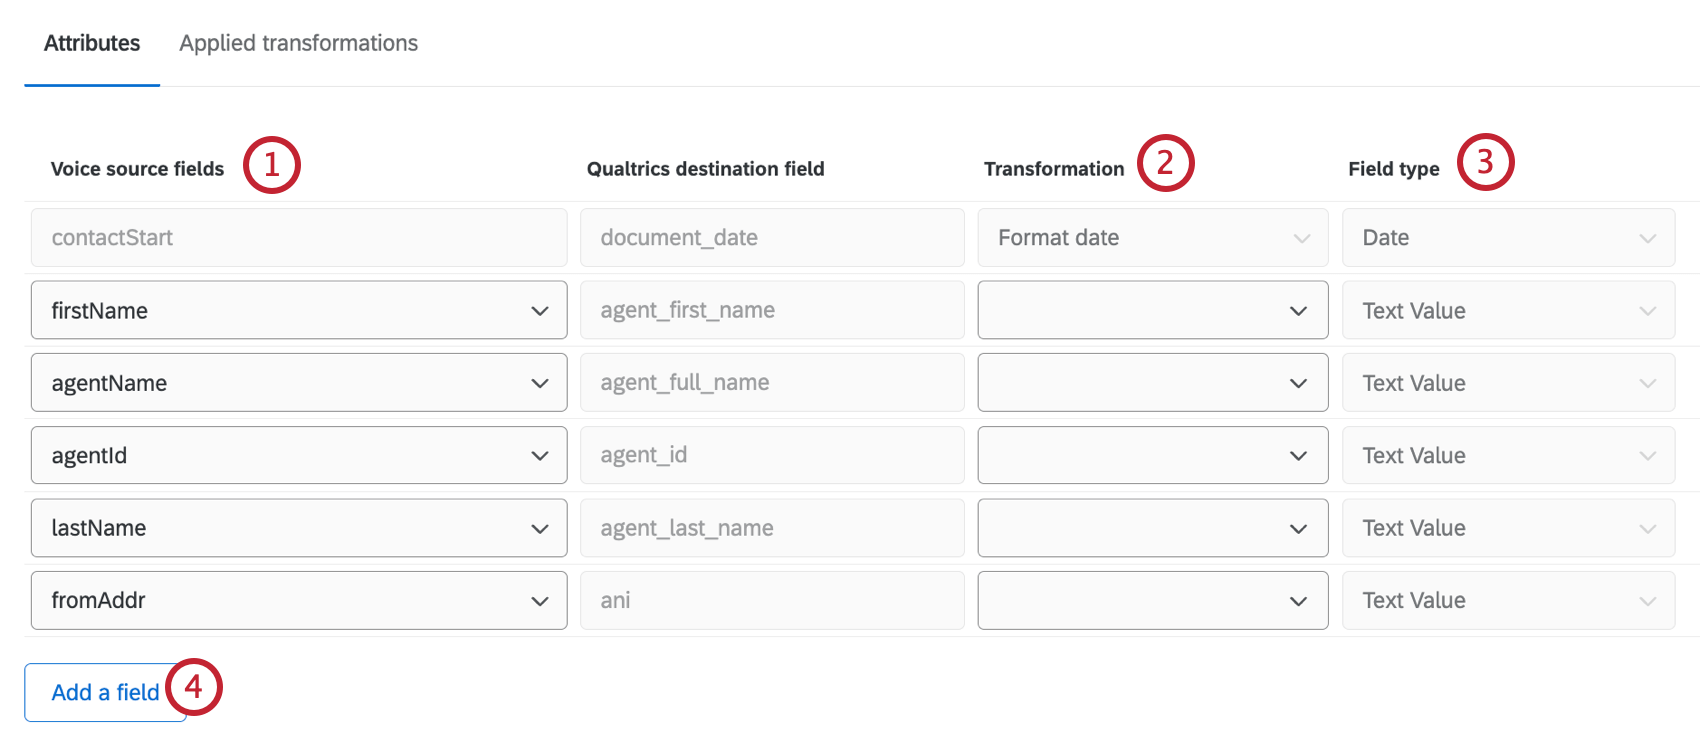This screenshot has height=742, width=1700.
Task: Click the Add a field button
Action: point(104,692)
